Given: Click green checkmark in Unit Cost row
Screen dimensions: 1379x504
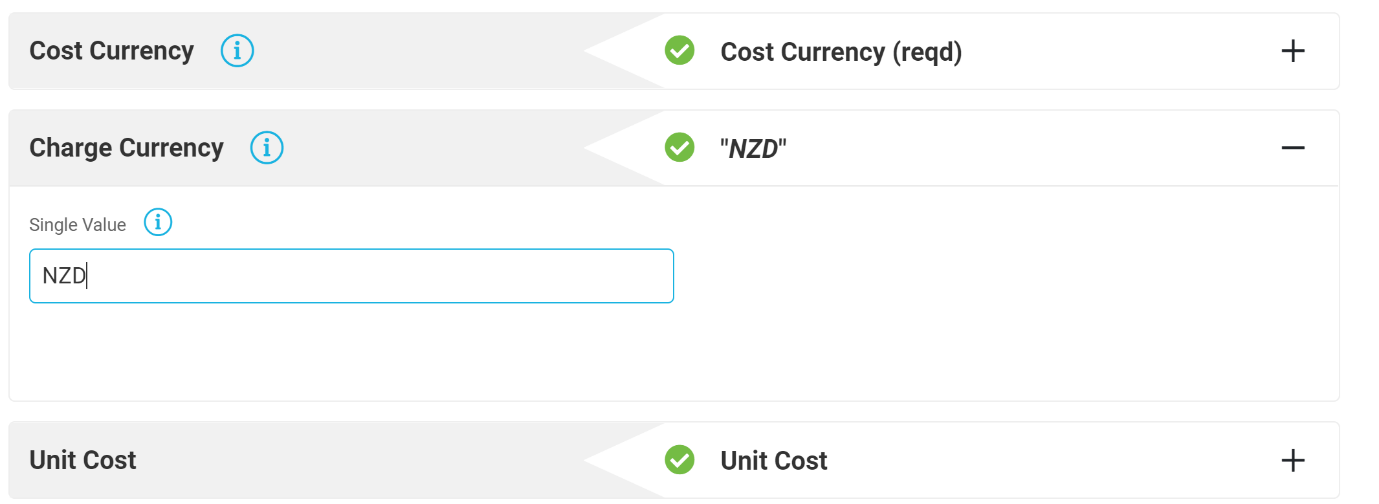Looking at the screenshot, I should [680, 459].
